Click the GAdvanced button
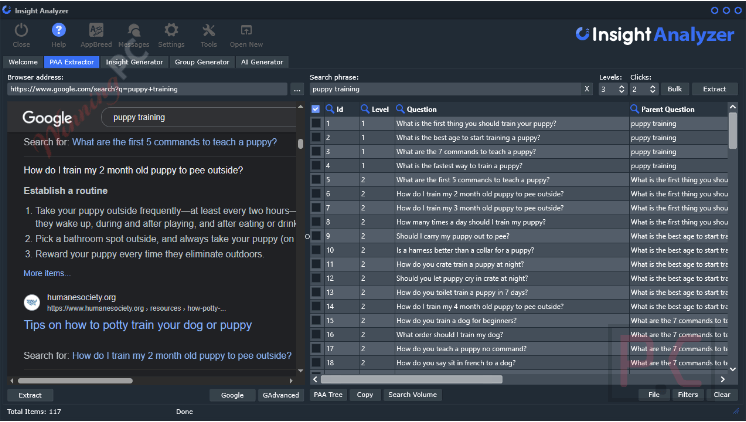Viewport: 746px width, 422px height. coord(281,395)
